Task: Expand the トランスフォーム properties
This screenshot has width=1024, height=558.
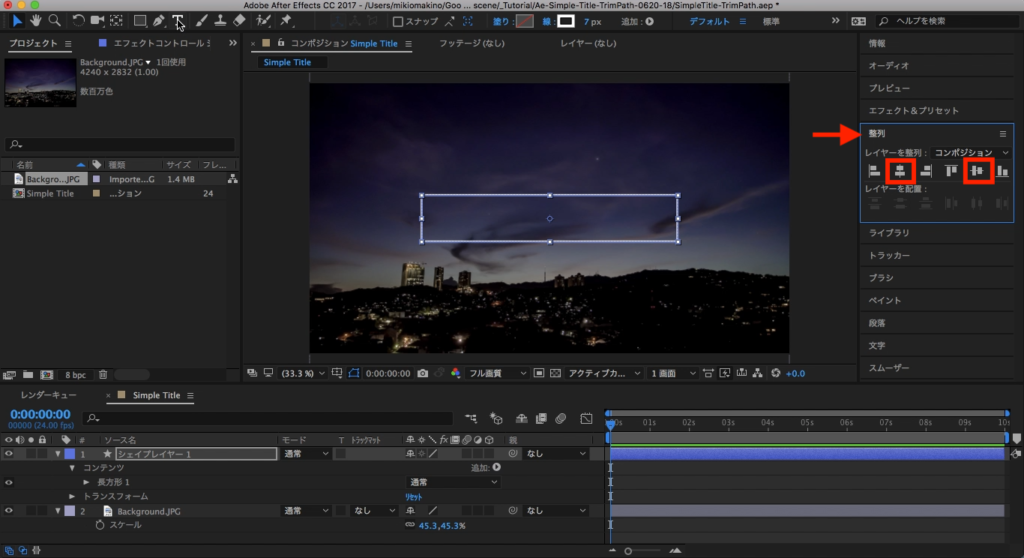Action: pyautogui.click(x=72, y=496)
